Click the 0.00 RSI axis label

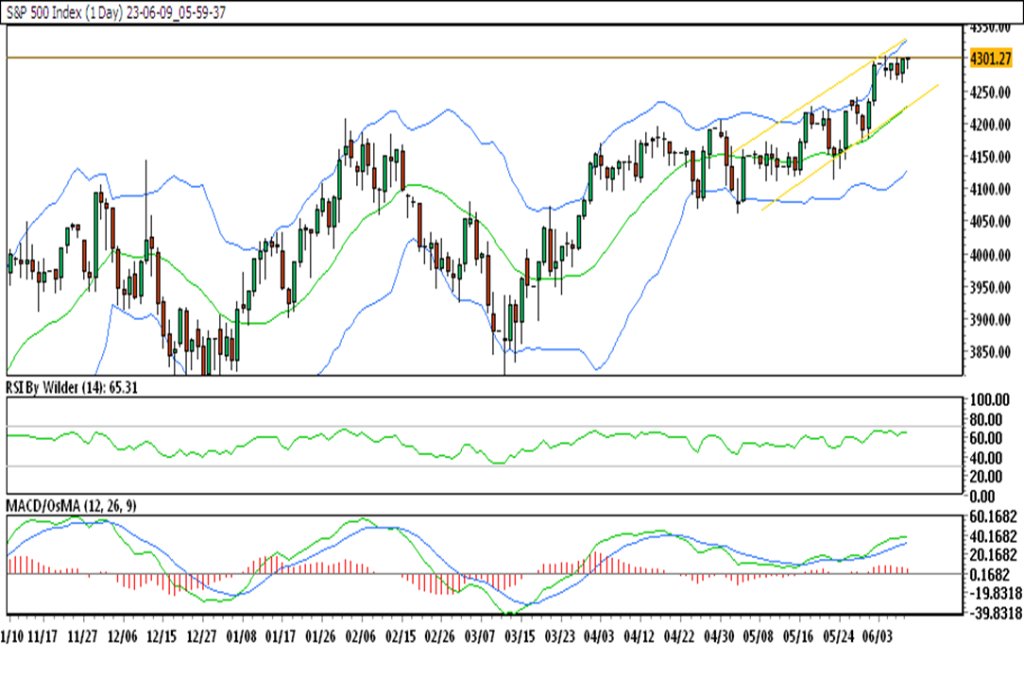tap(982, 496)
